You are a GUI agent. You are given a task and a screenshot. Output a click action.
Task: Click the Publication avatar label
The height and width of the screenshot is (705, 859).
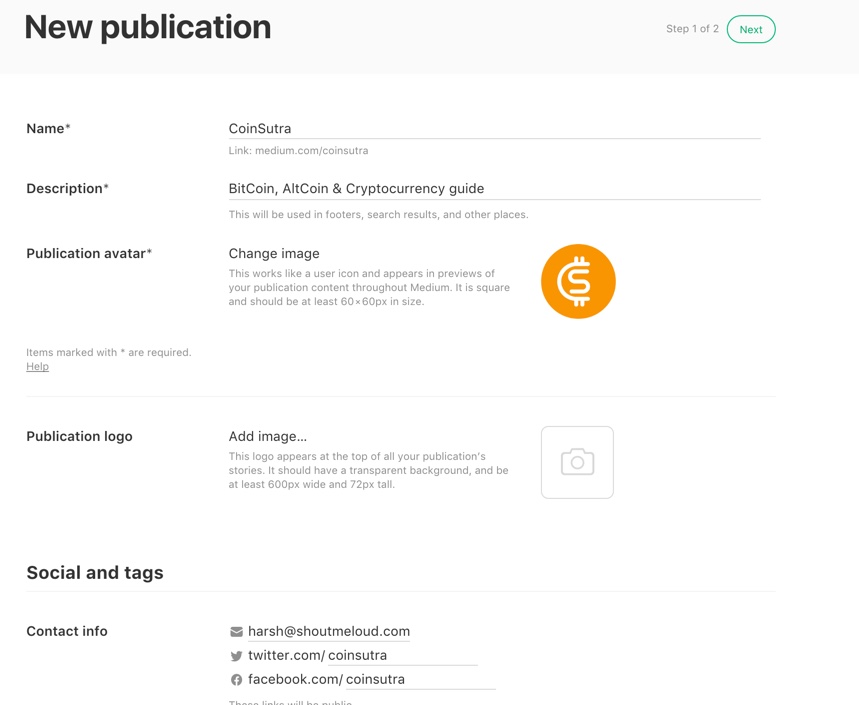tap(89, 254)
